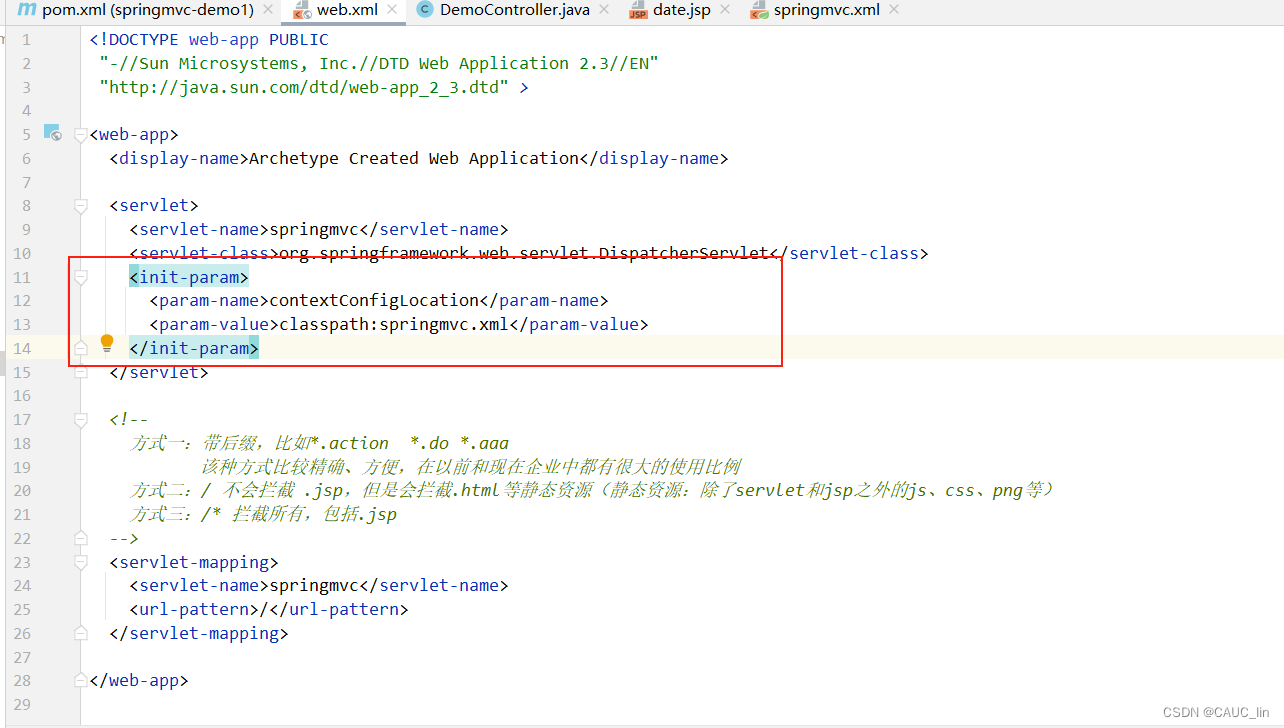The height and width of the screenshot is (728, 1284).
Task: Click the fold end marker on line 14
Action: pos(81,348)
